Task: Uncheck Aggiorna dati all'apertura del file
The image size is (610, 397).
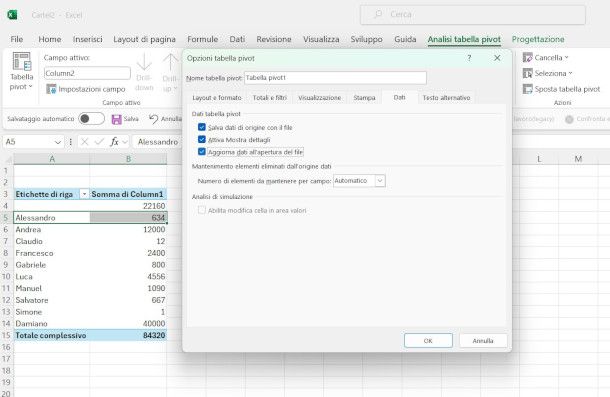Action: (202, 152)
